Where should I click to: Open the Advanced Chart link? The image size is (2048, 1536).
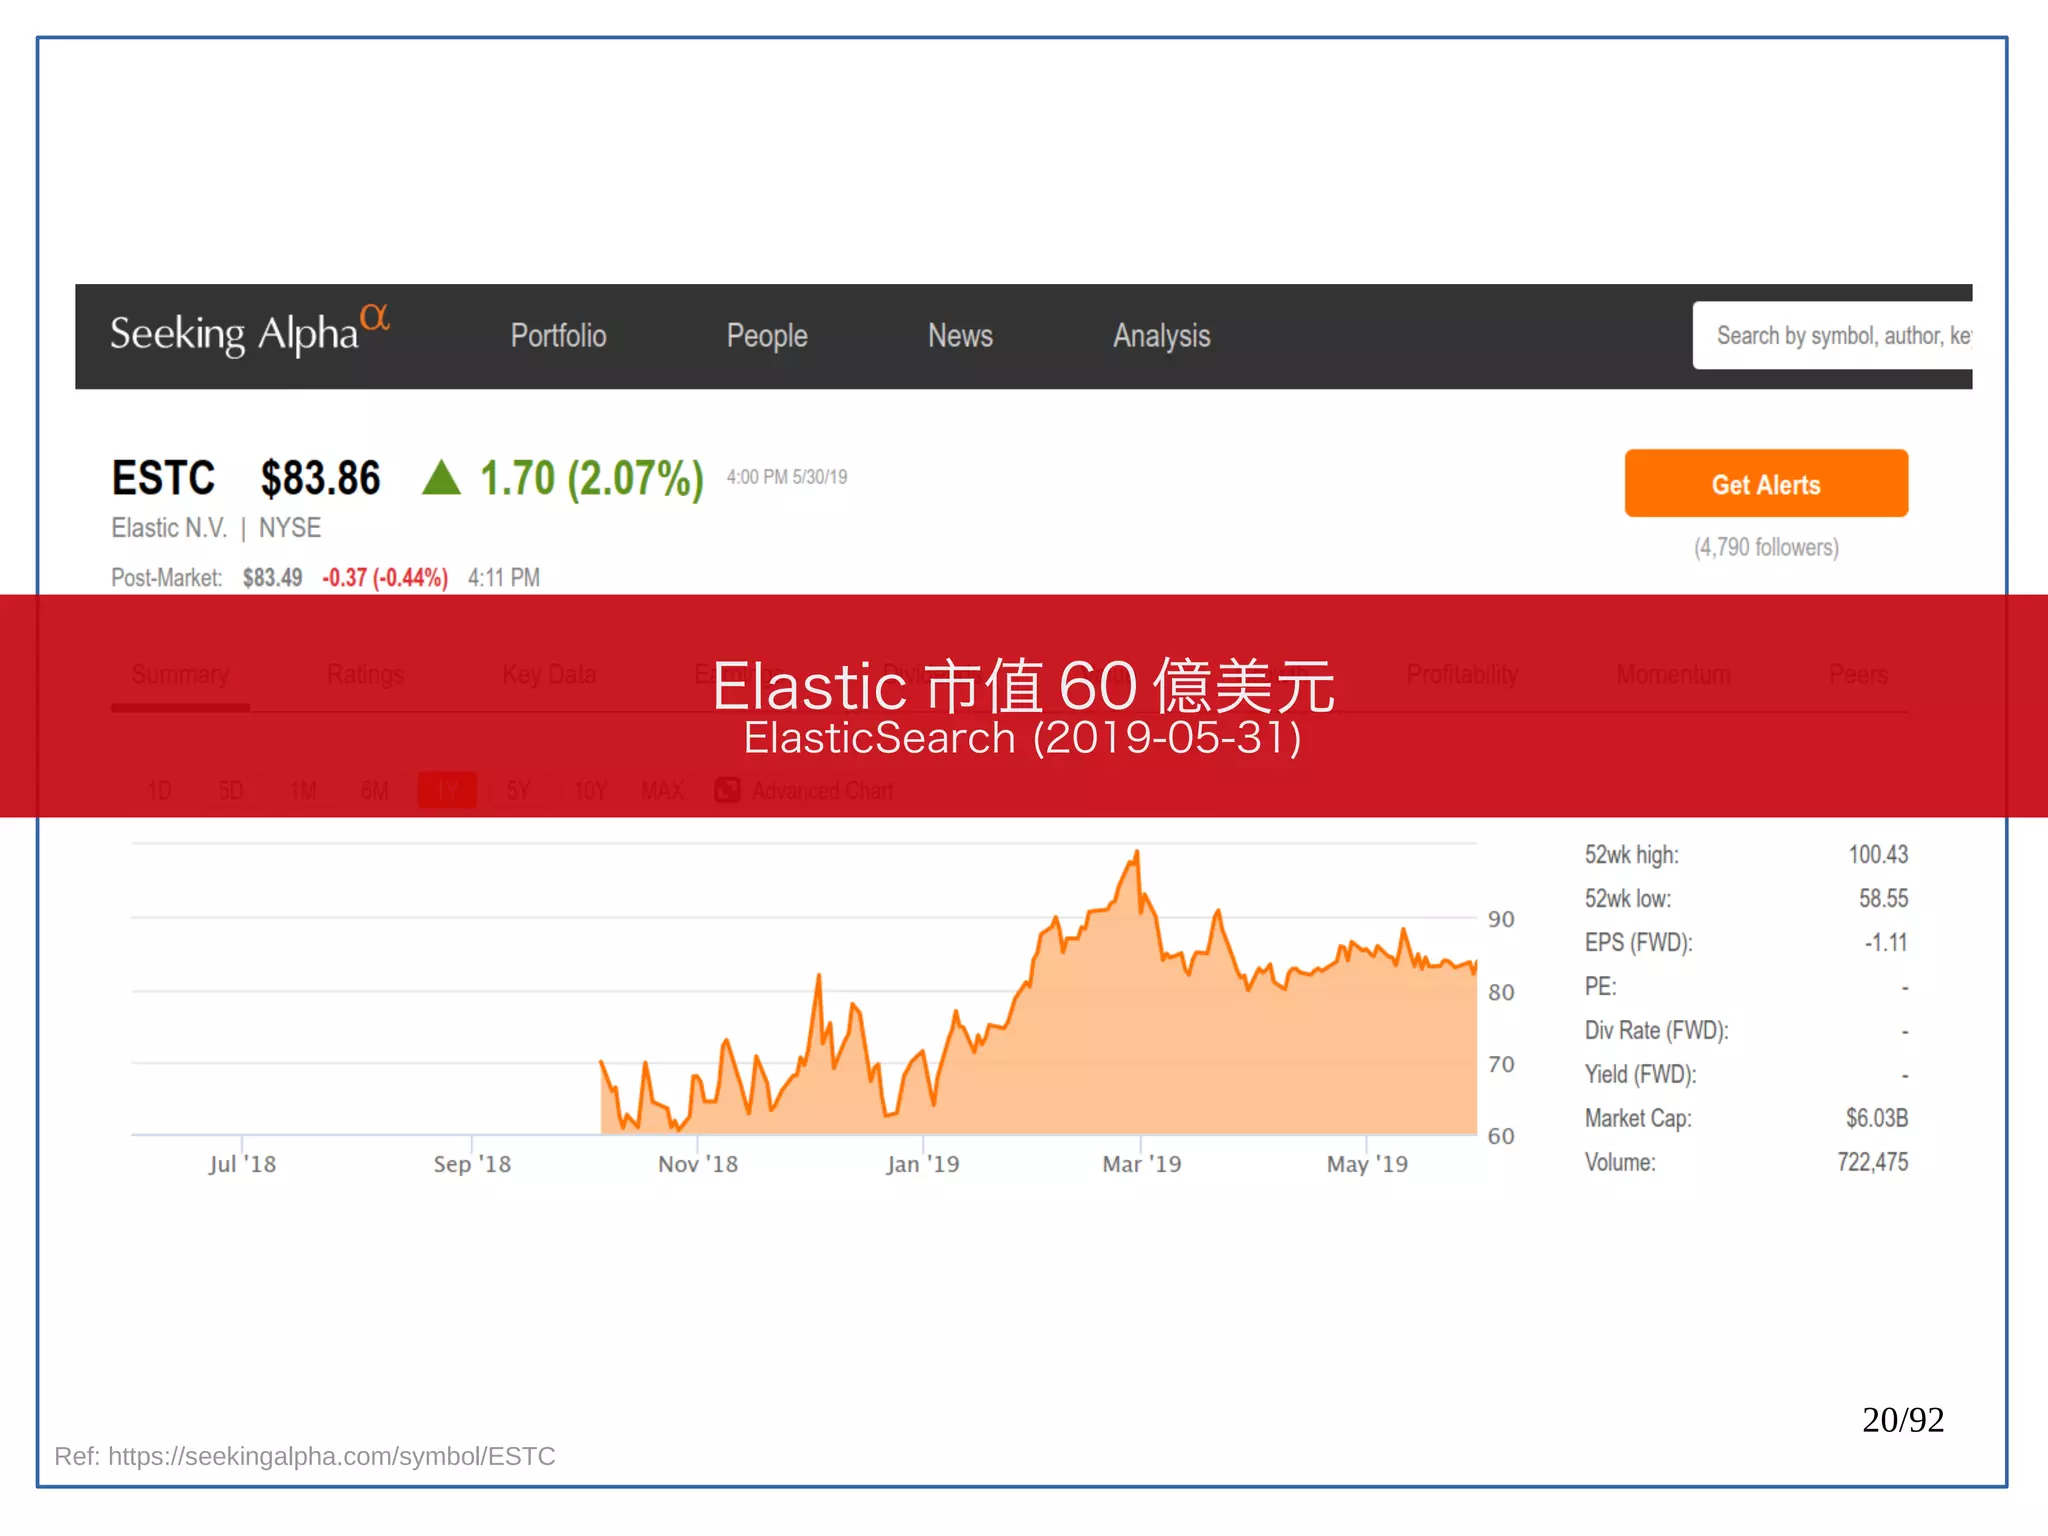click(822, 791)
